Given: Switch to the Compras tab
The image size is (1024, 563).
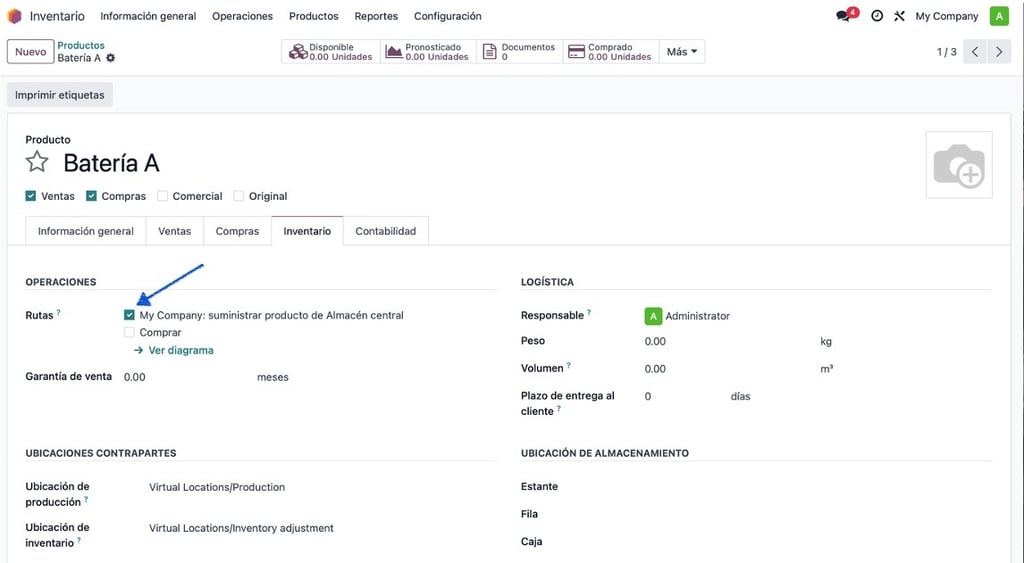Looking at the screenshot, I should tap(237, 231).
